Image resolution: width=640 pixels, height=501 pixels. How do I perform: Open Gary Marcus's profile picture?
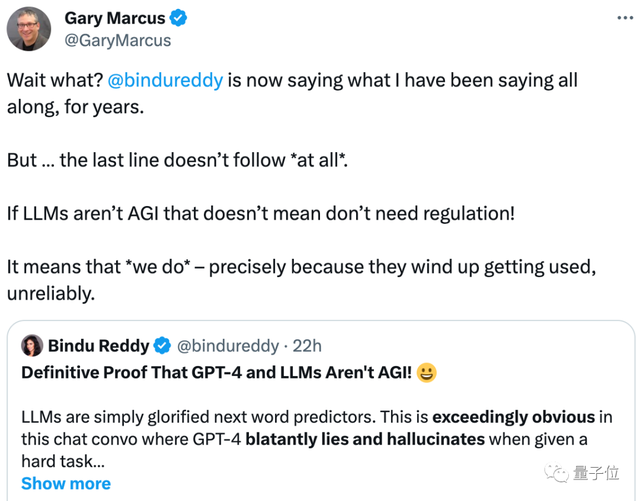pos(29,29)
